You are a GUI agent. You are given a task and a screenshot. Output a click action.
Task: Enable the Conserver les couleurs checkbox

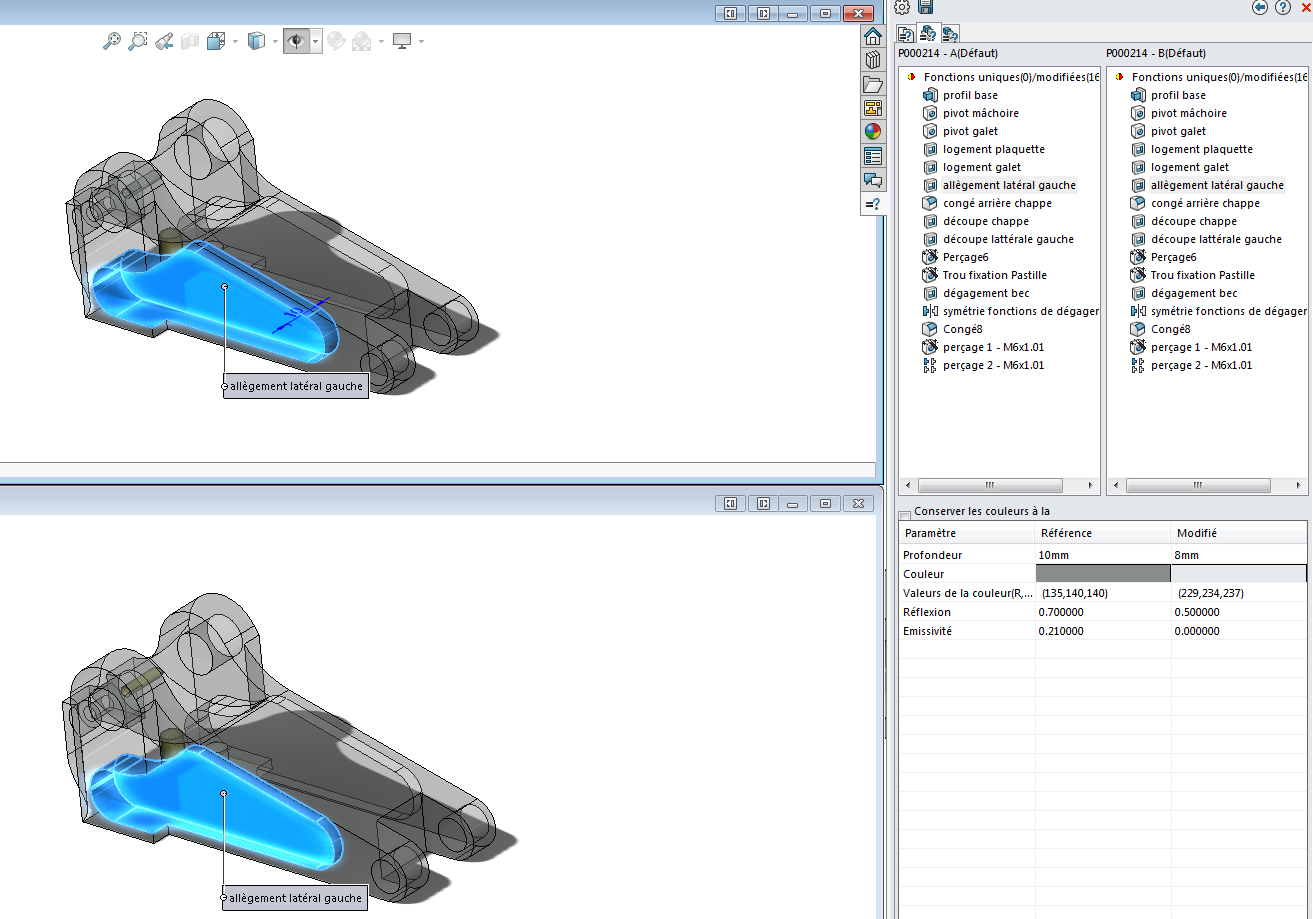tap(905, 514)
